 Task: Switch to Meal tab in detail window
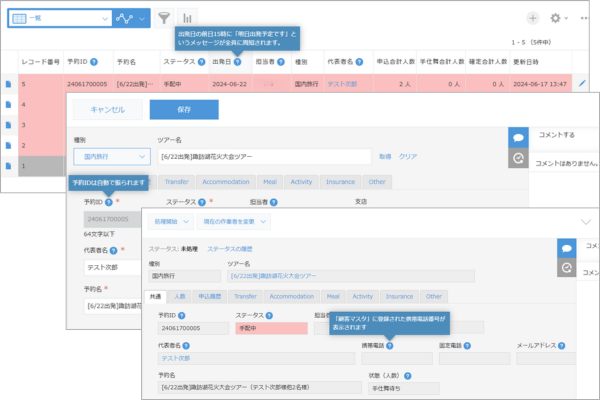pos(333,297)
